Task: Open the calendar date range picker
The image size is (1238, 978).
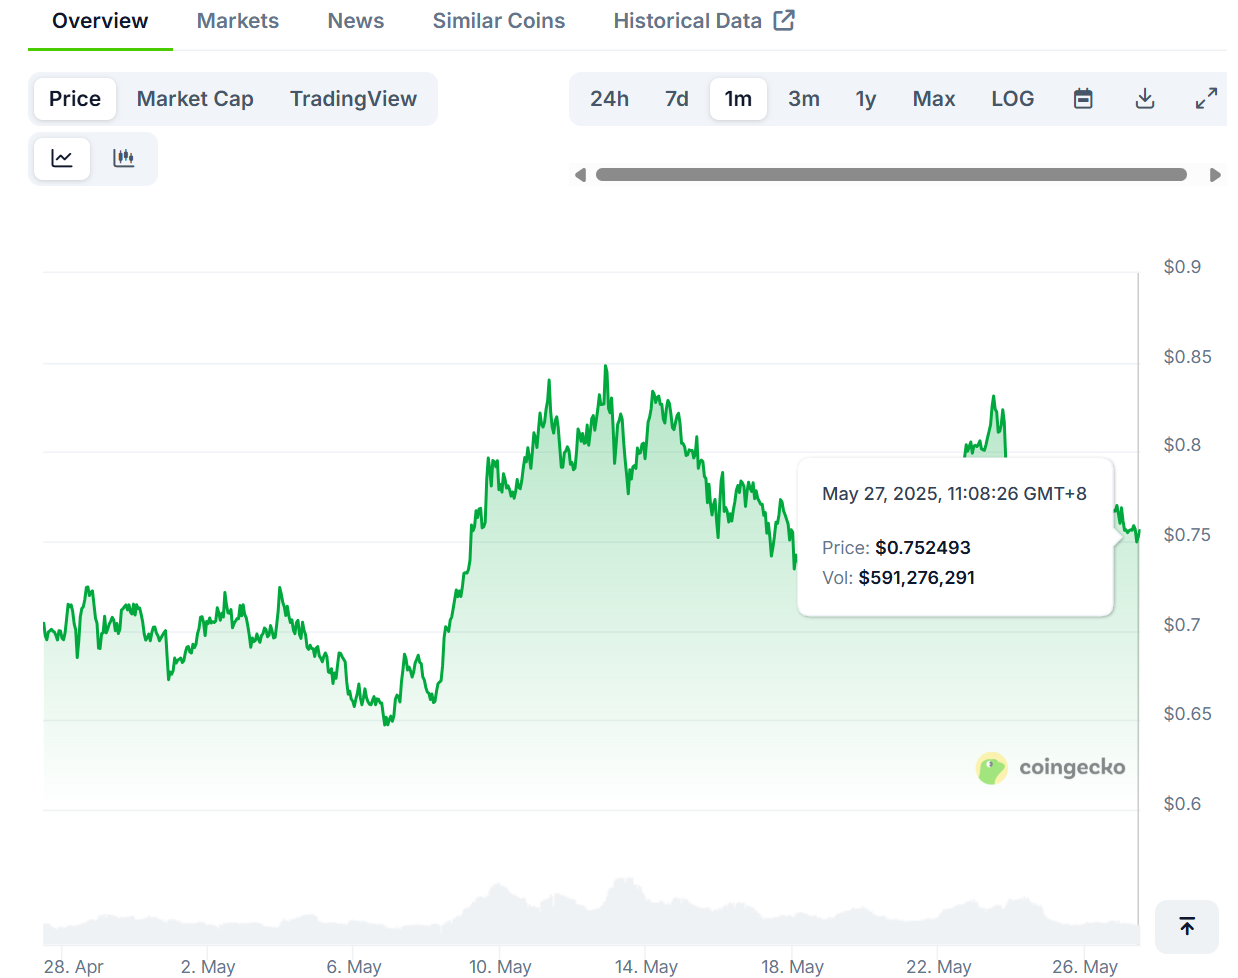Action: click(1083, 99)
